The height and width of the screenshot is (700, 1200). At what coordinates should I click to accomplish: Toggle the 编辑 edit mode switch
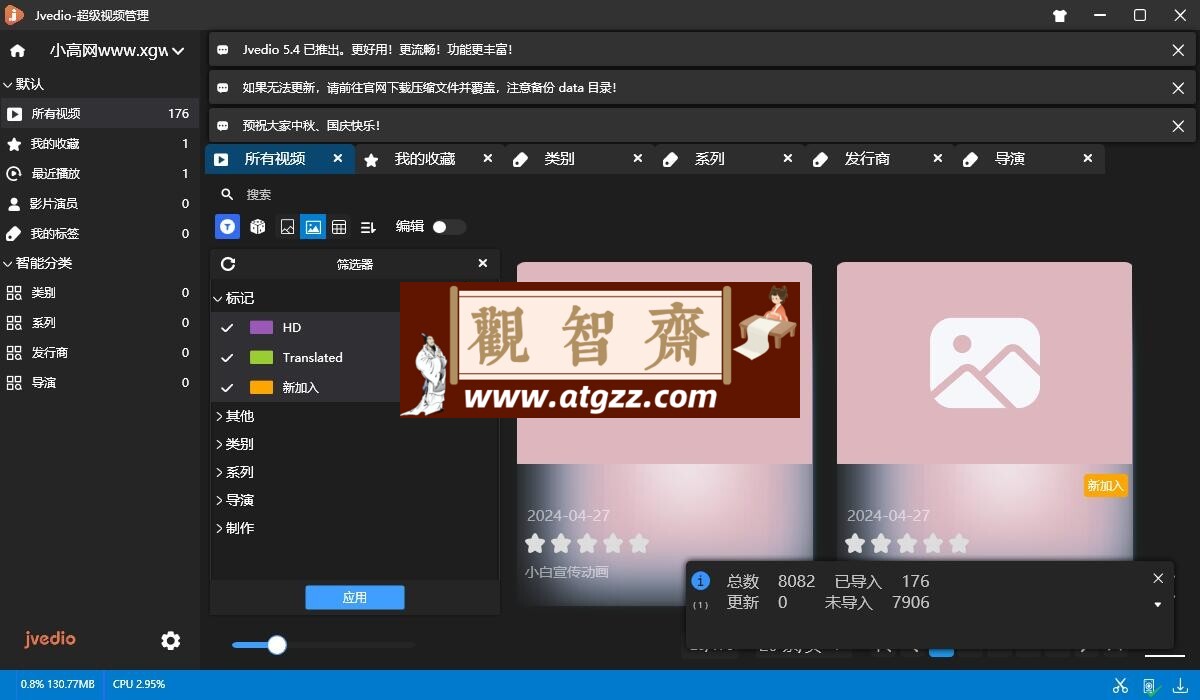(448, 227)
